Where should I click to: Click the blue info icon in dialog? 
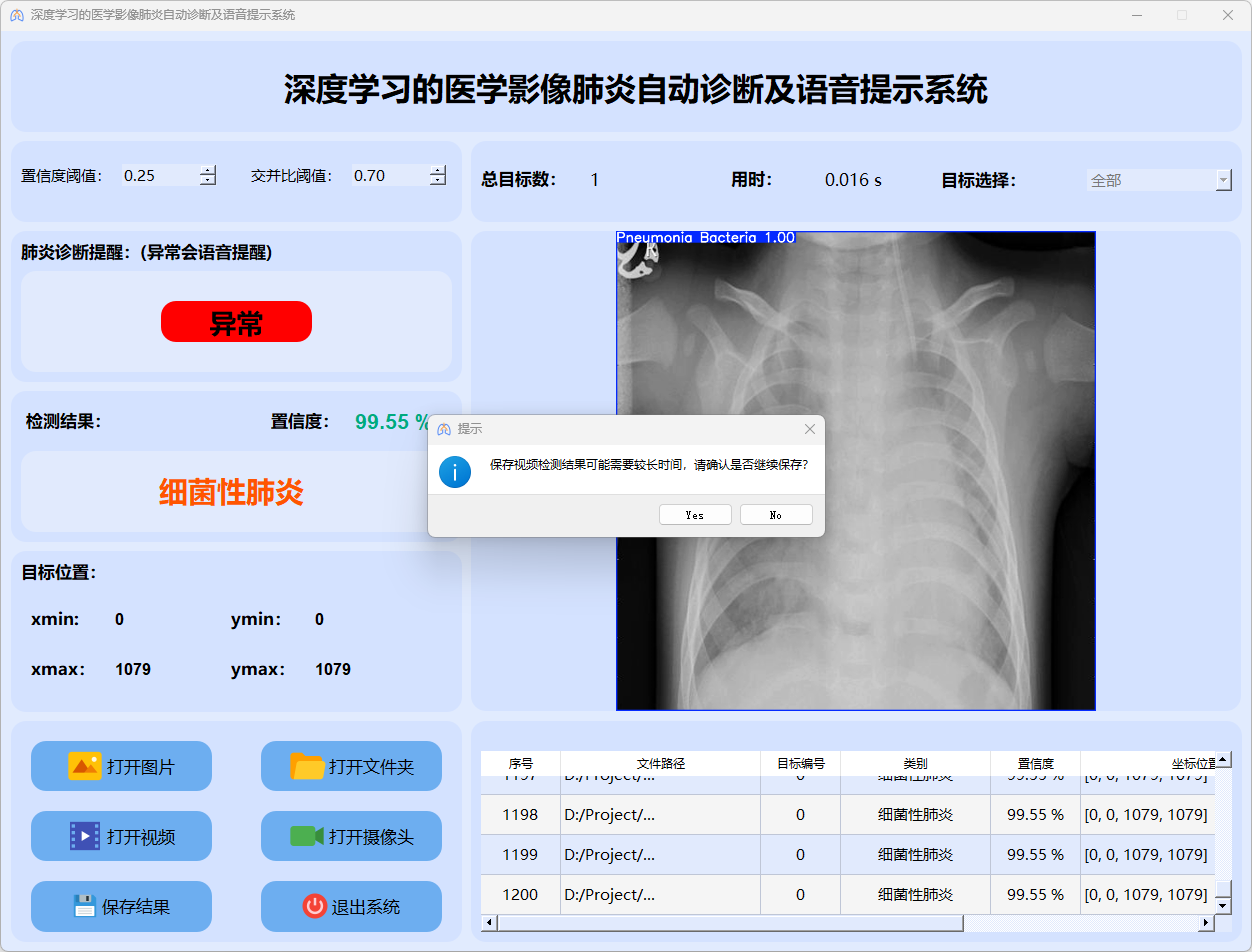[x=455, y=471]
